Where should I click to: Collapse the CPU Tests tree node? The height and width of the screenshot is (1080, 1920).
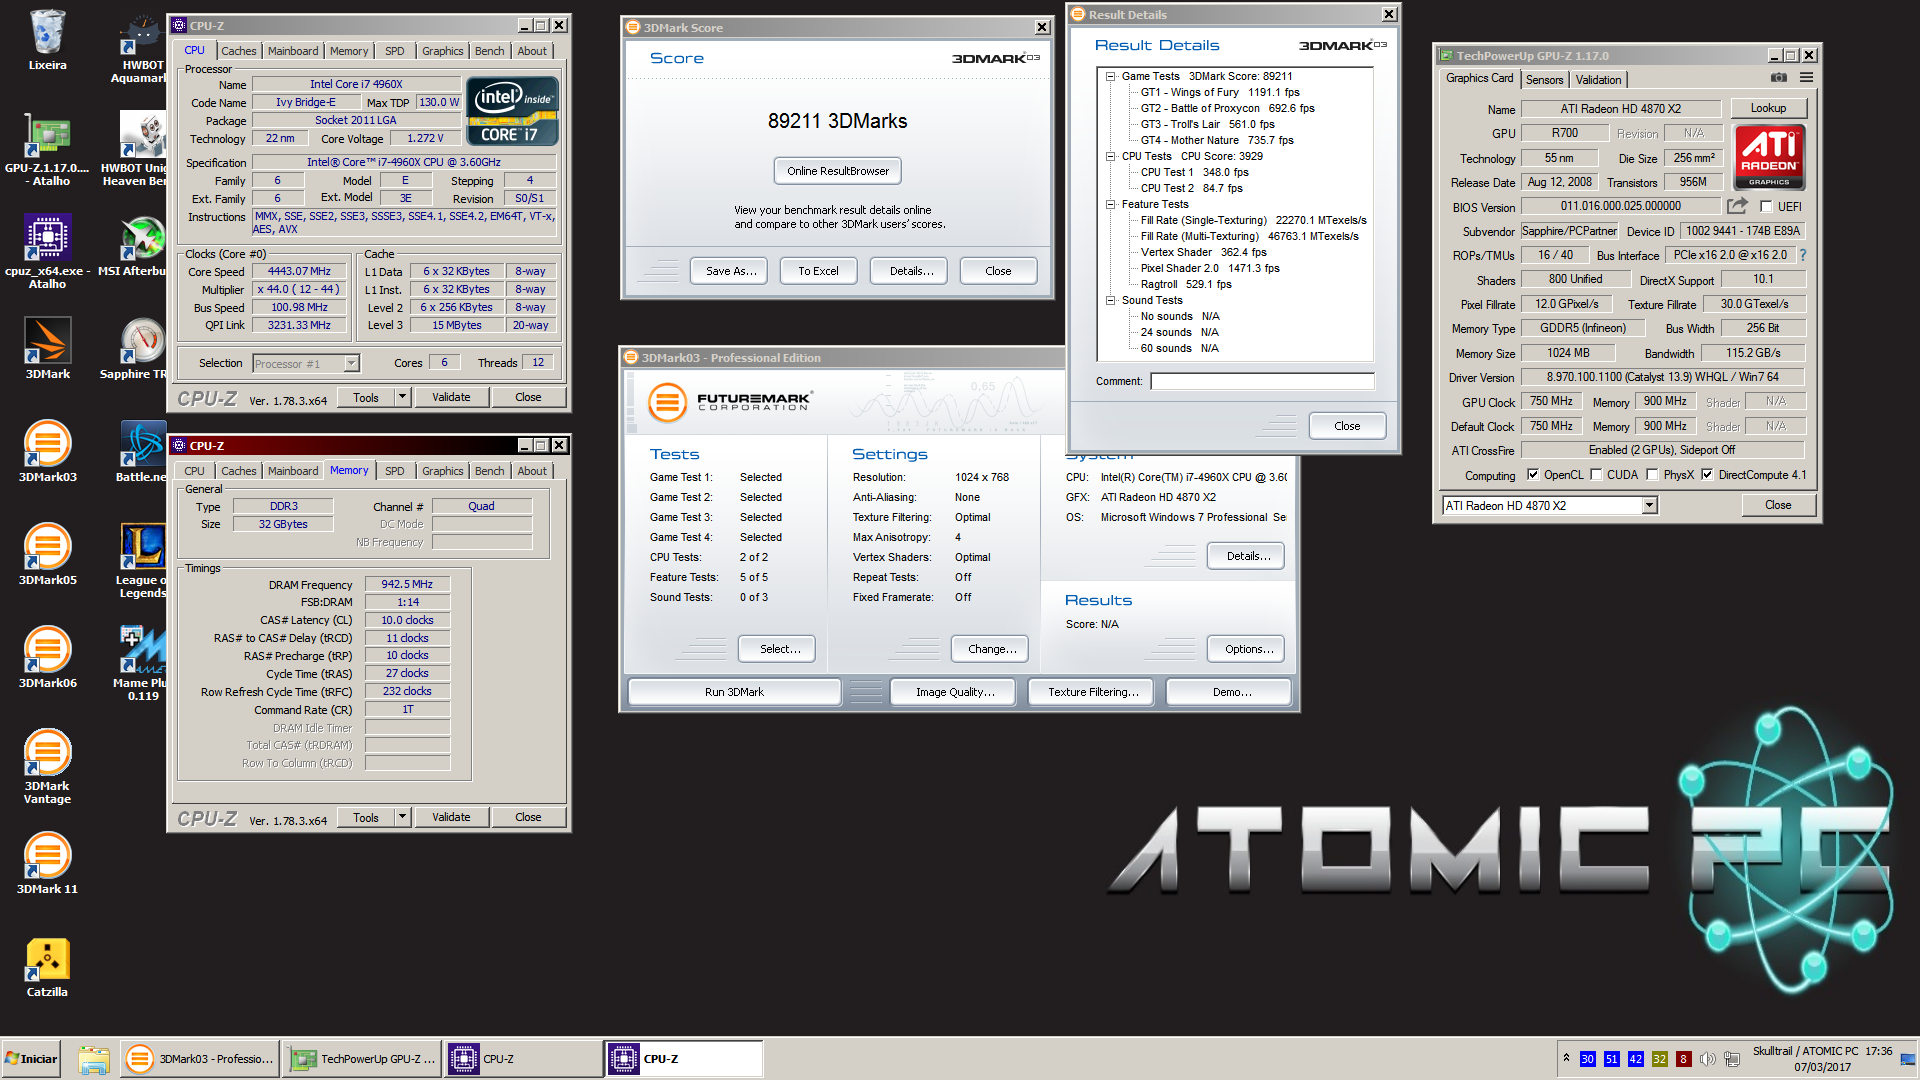[1110, 156]
